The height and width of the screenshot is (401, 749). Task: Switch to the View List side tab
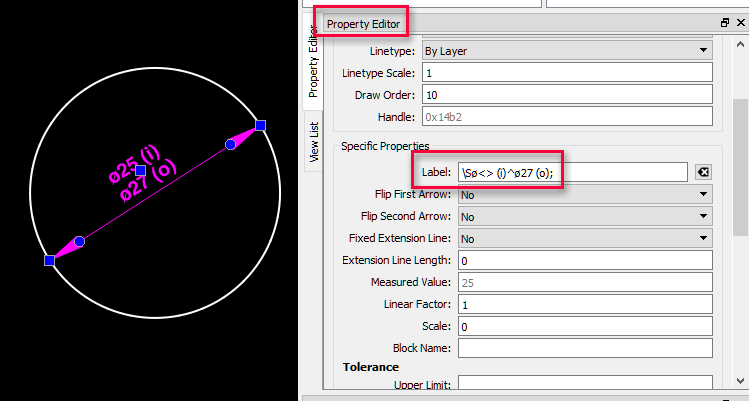314,141
